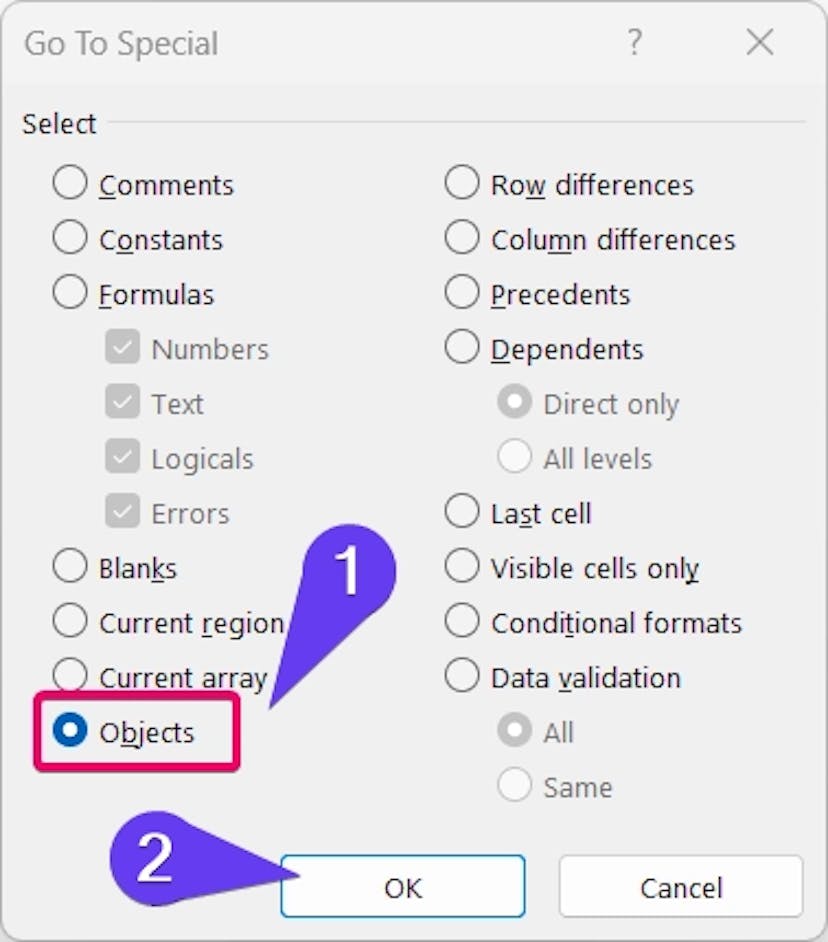Select the Data validation option
828x942 pixels.
click(x=462, y=676)
